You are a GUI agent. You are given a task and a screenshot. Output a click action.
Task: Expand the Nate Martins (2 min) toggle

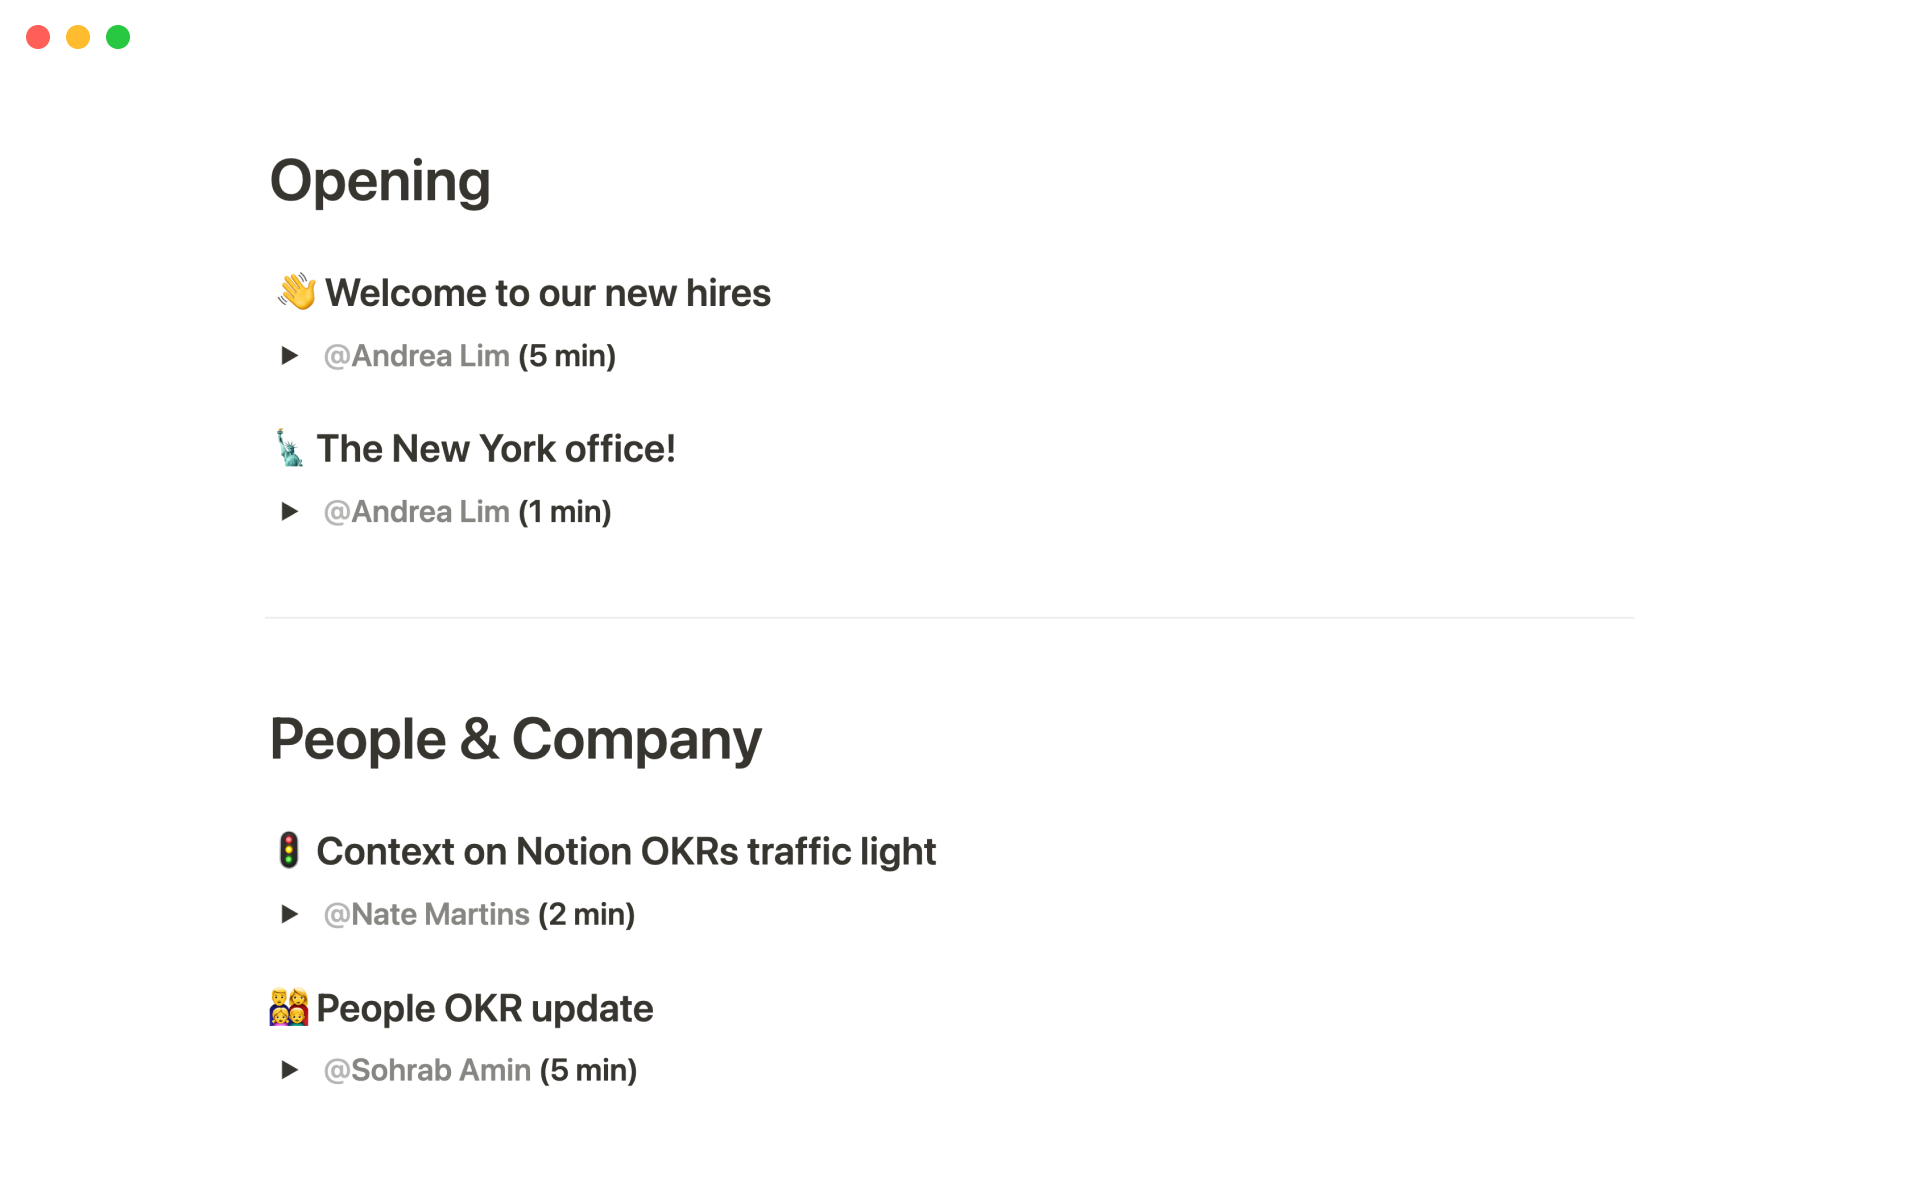[x=289, y=913]
